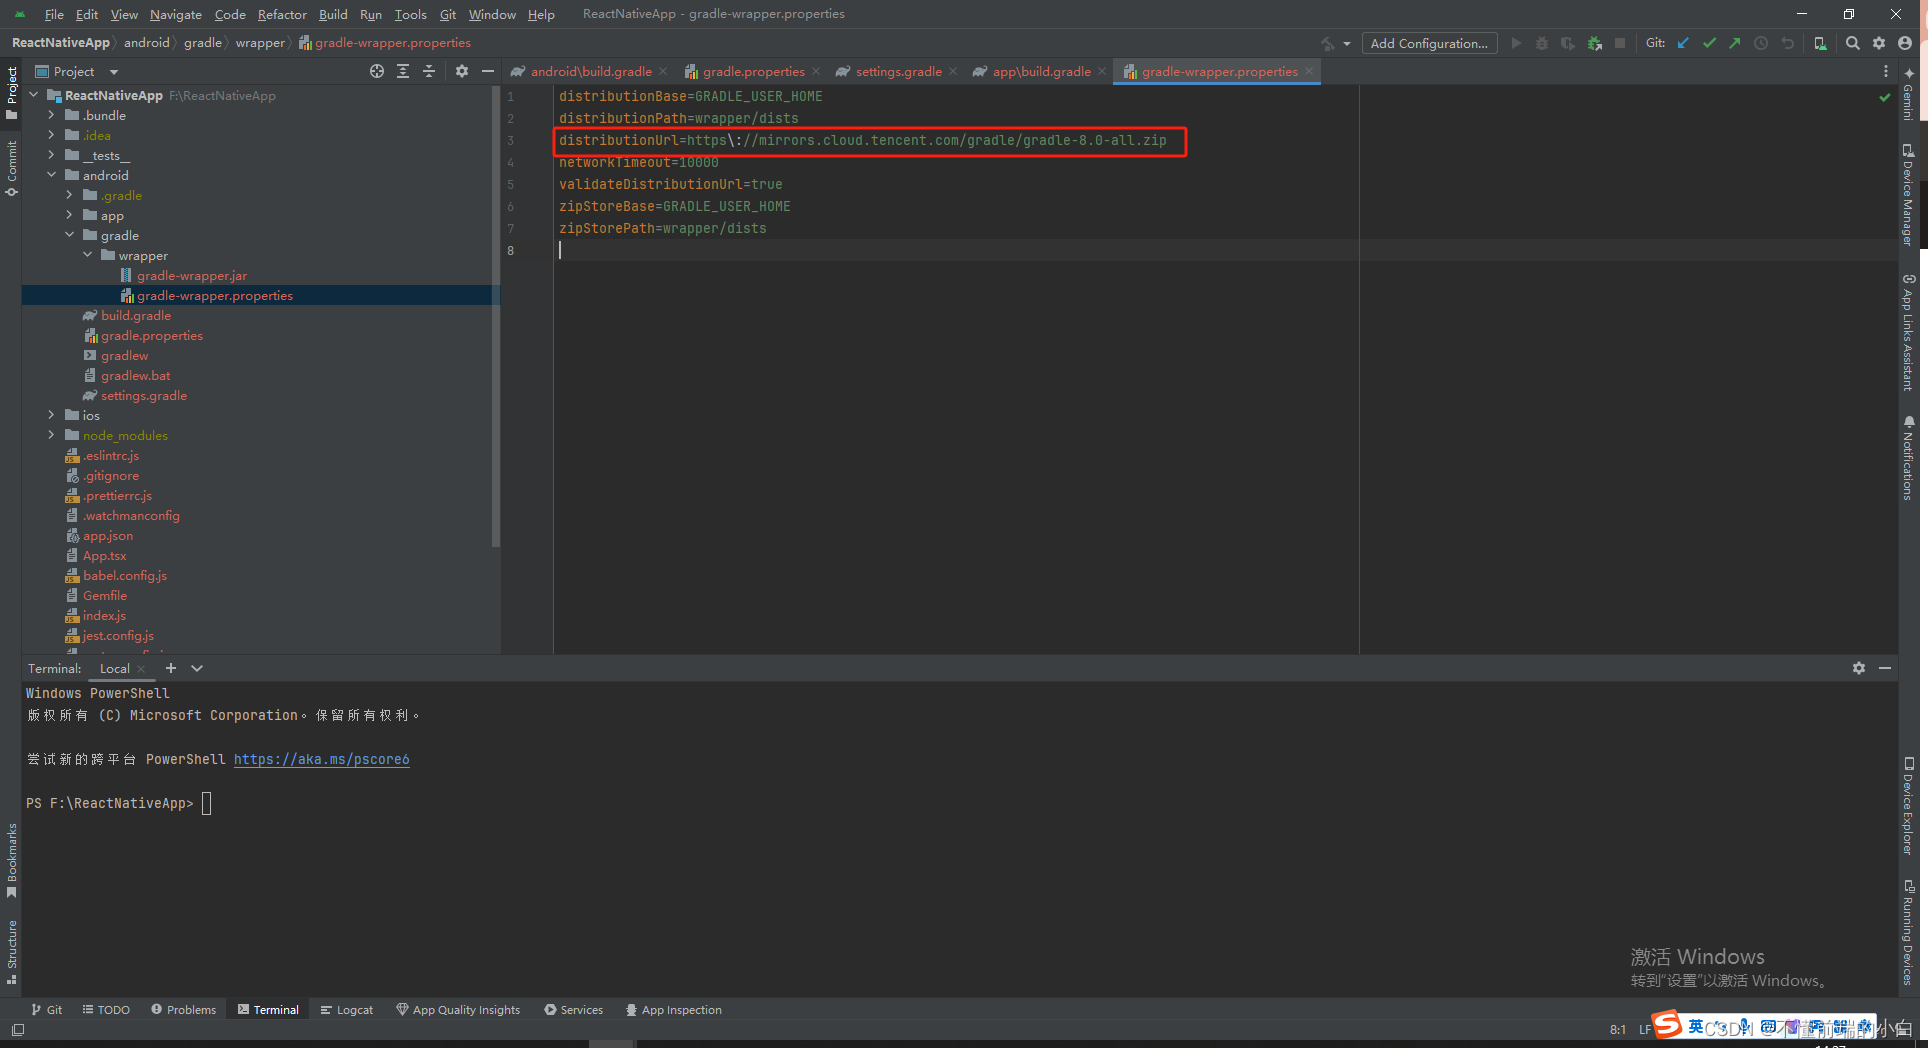
Task: Add a new terminal session tab
Action: click(x=171, y=668)
